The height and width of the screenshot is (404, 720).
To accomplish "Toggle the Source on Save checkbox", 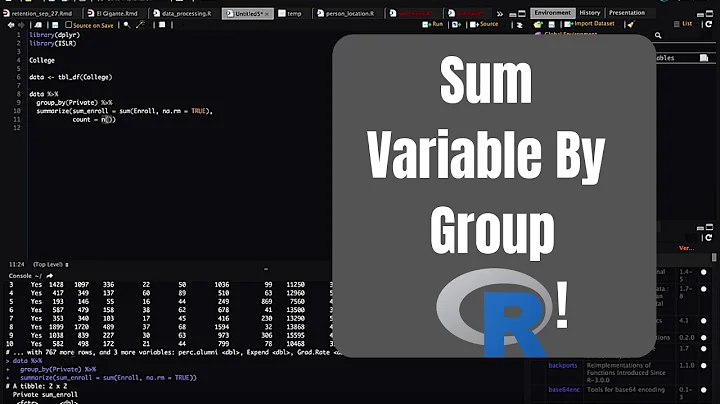I will coord(68,23).
